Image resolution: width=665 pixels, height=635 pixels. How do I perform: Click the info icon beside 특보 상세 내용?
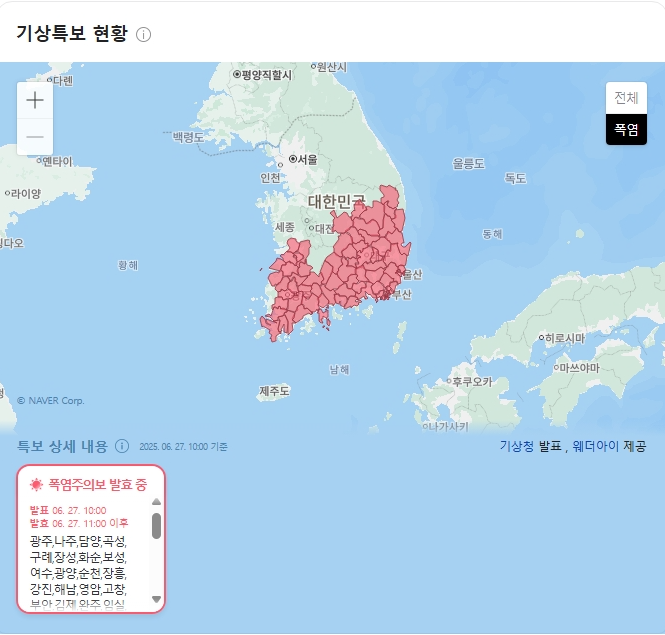tap(122, 446)
